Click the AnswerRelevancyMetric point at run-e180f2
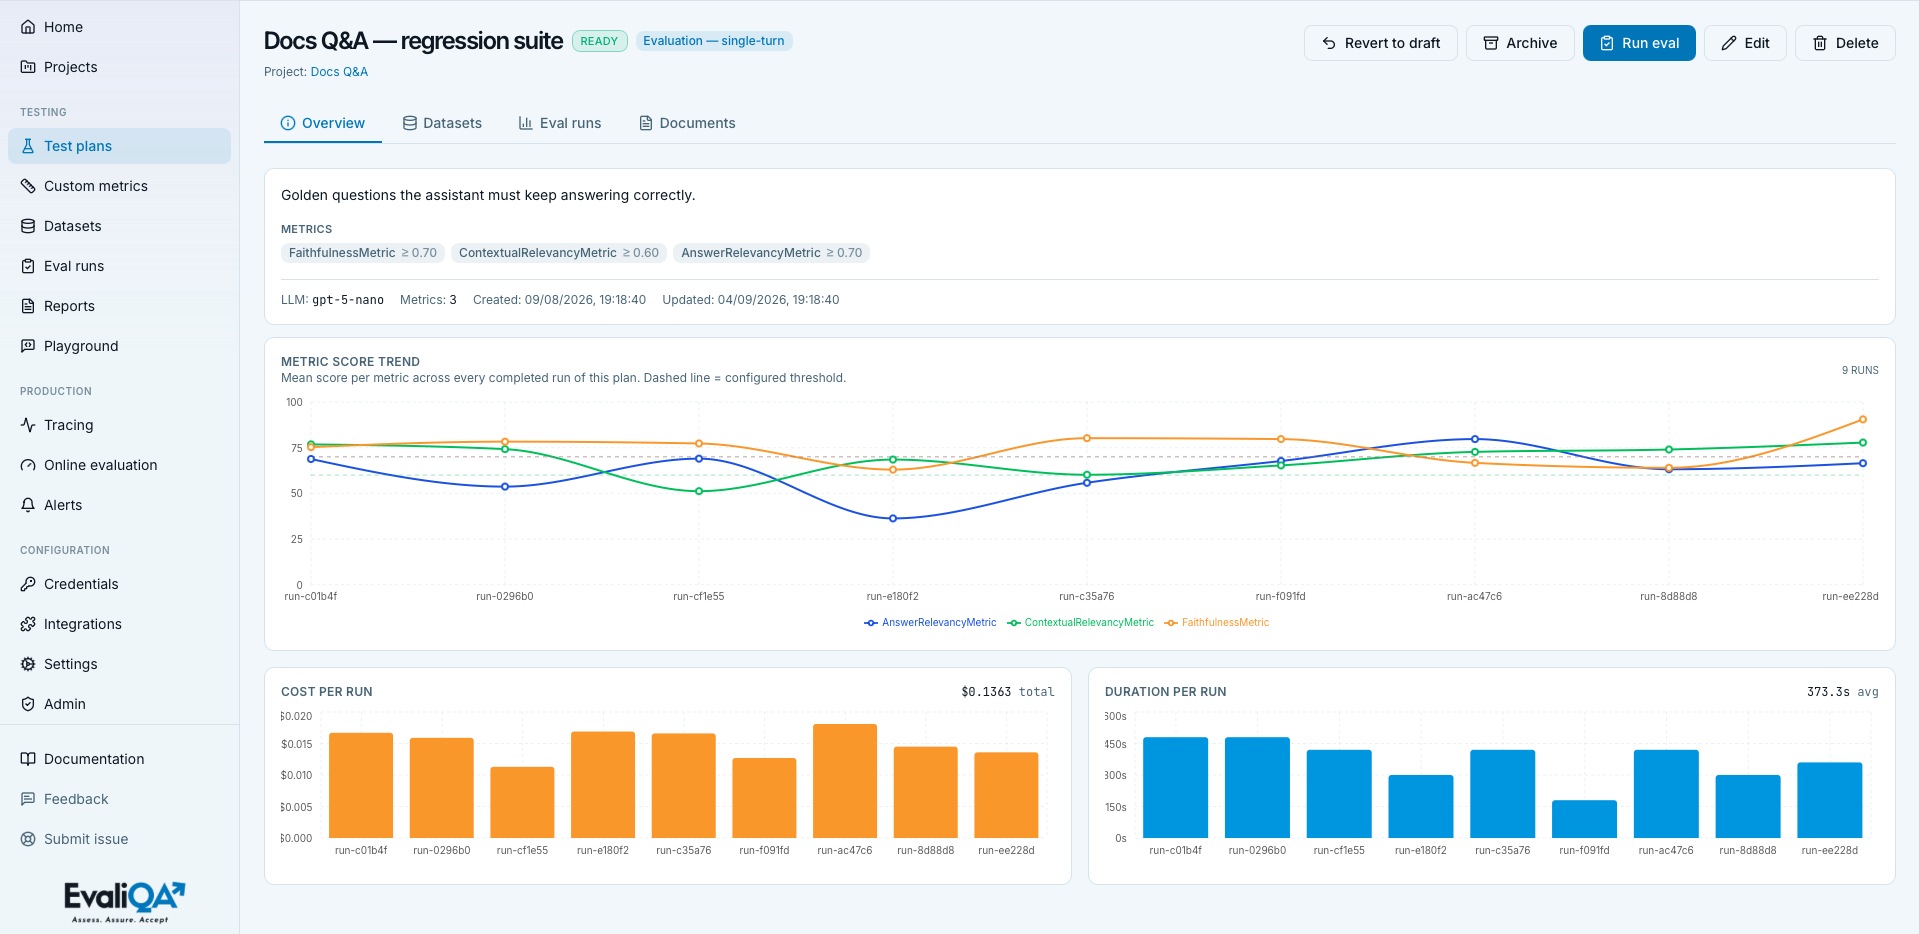The width and height of the screenshot is (1919, 934). coord(893,519)
